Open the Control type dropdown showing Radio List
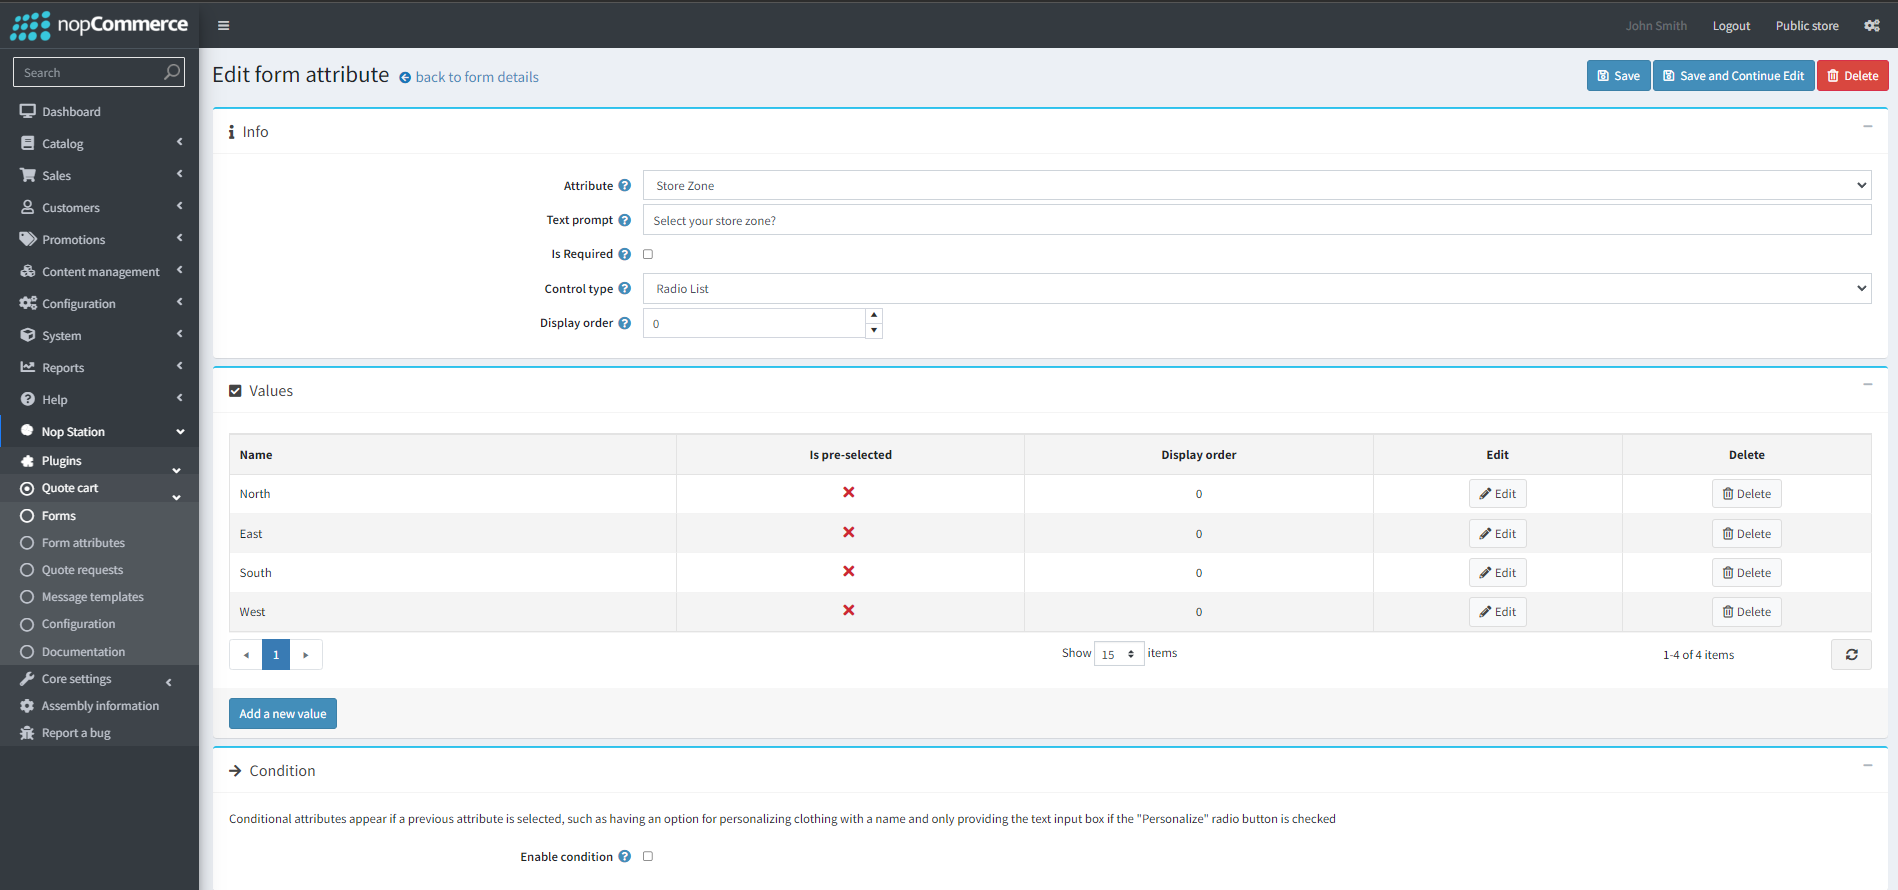 [x=1257, y=289]
